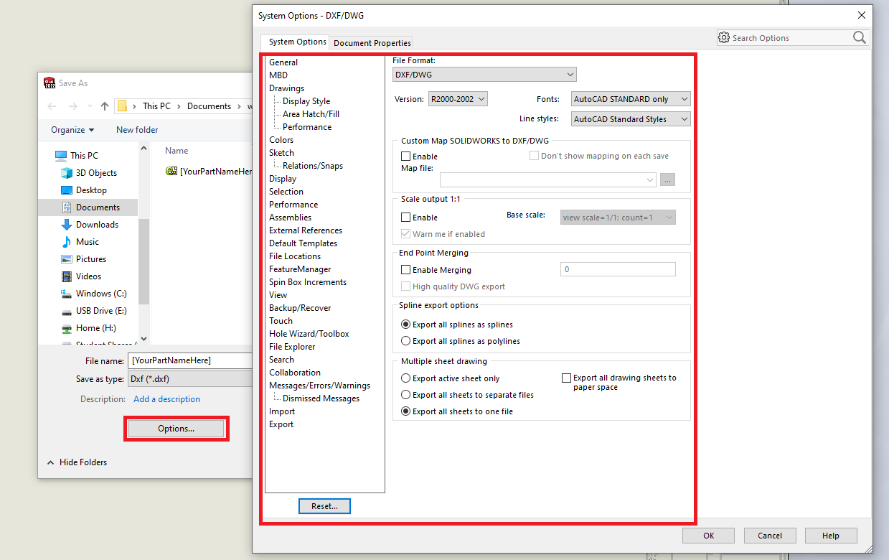Screen dimensions: 889x560
Task: Click the up-folder arrow in Save As
Action: [103, 106]
